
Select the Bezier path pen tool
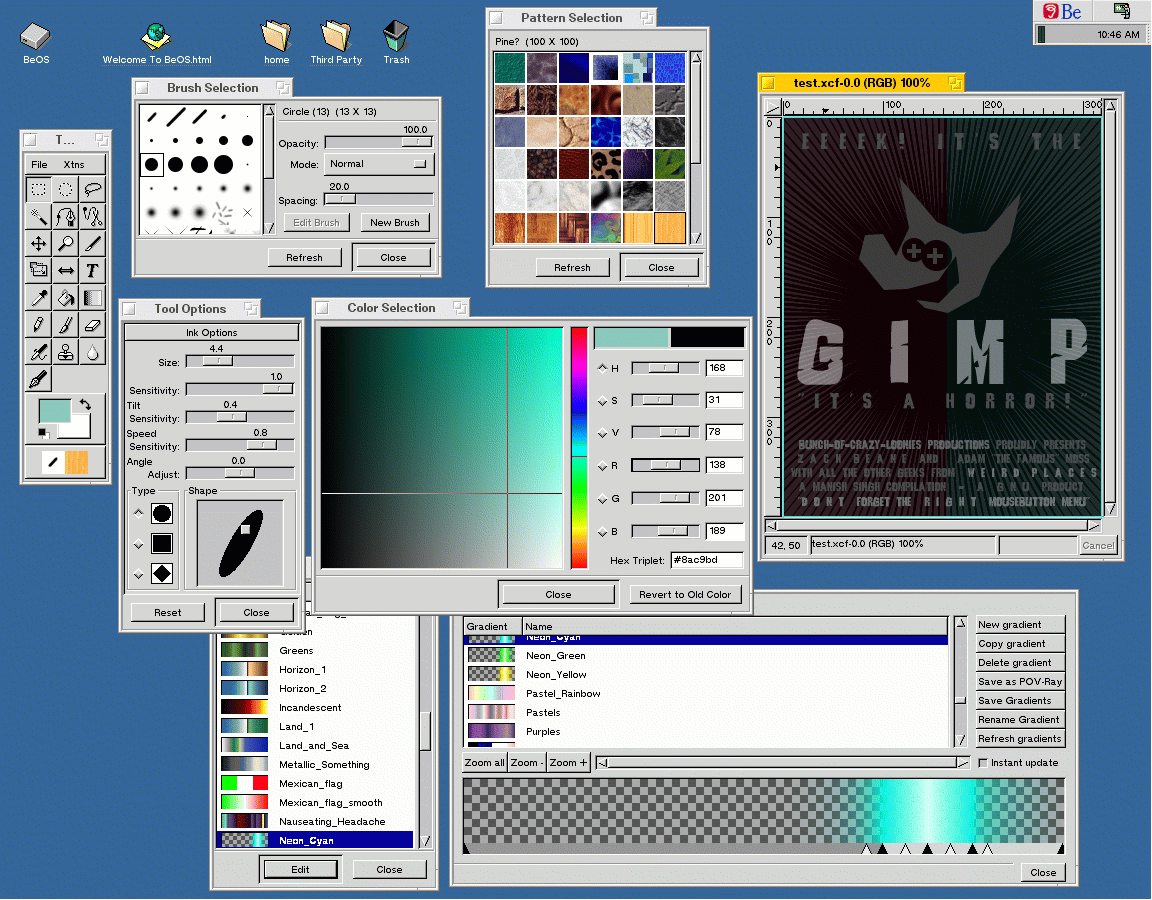click(65, 217)
